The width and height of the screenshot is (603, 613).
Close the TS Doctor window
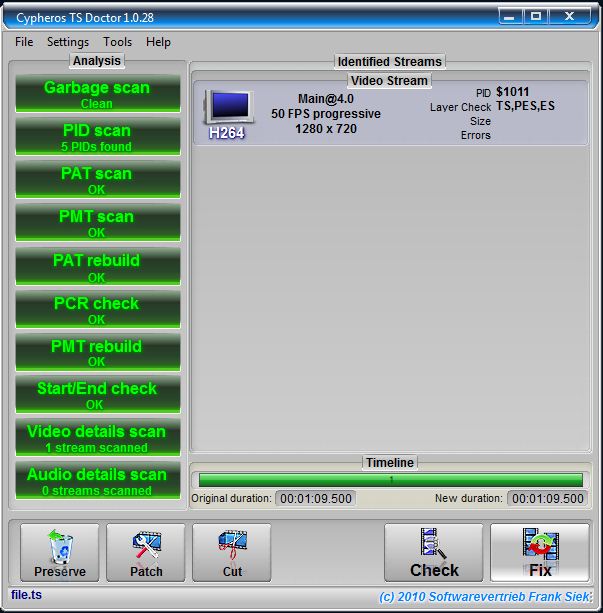pyautogui.click(x=569, y=16)
